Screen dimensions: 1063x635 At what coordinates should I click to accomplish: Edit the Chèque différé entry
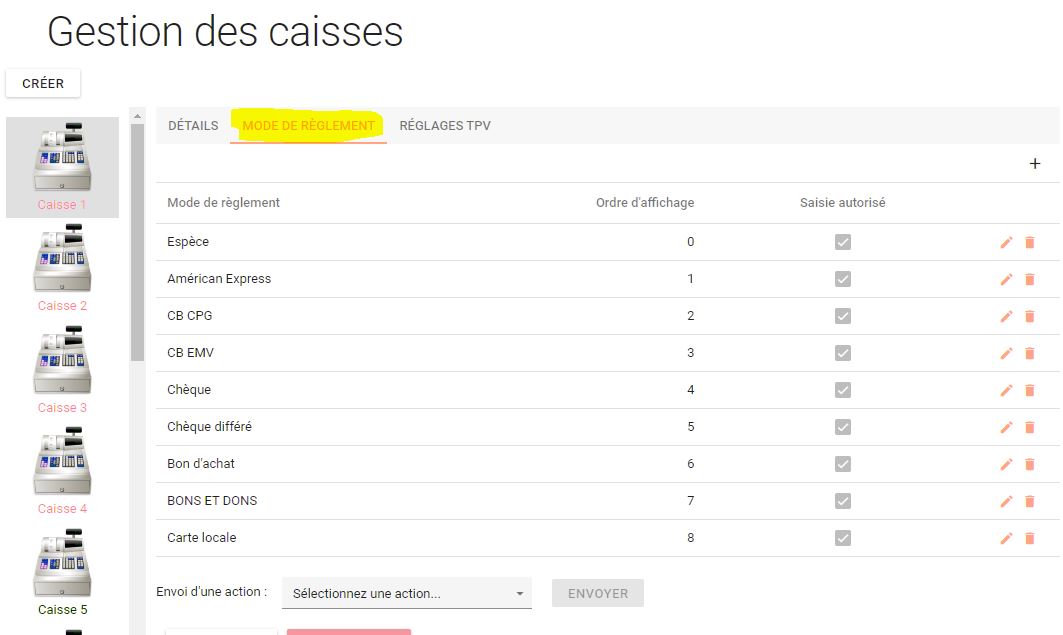(1006, 427)
